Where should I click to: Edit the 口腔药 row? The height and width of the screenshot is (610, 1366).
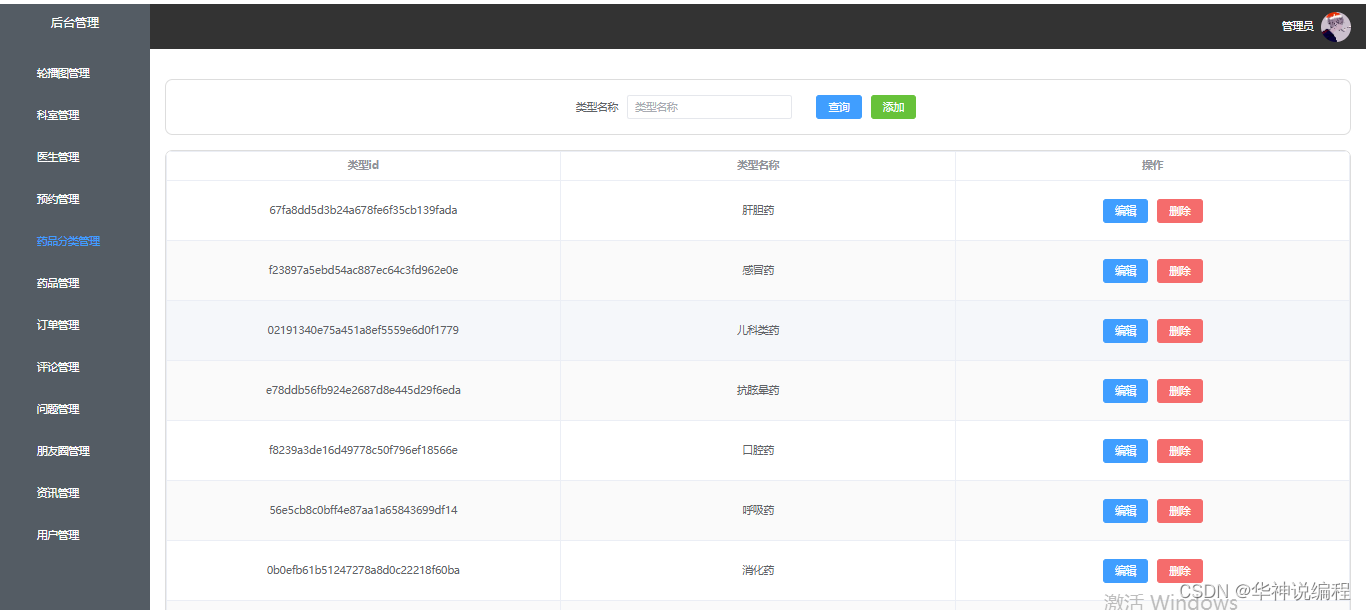1125,451
